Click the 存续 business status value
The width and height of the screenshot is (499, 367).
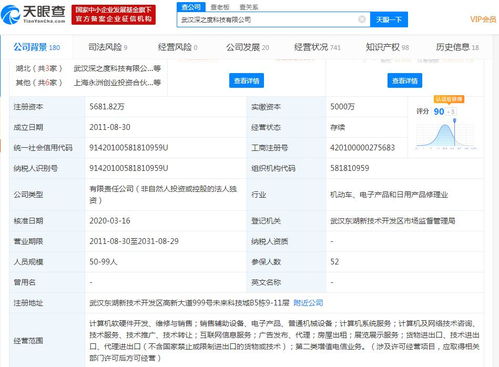click(x=337, y=127)
